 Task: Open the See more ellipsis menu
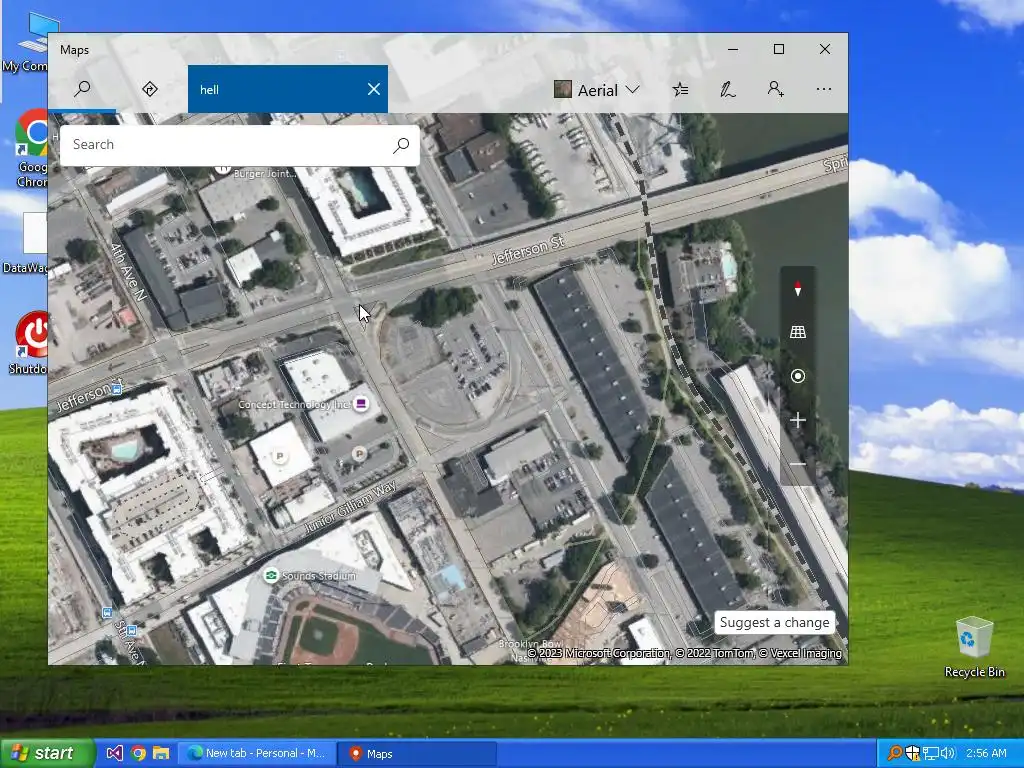click(x=824, y=89)
